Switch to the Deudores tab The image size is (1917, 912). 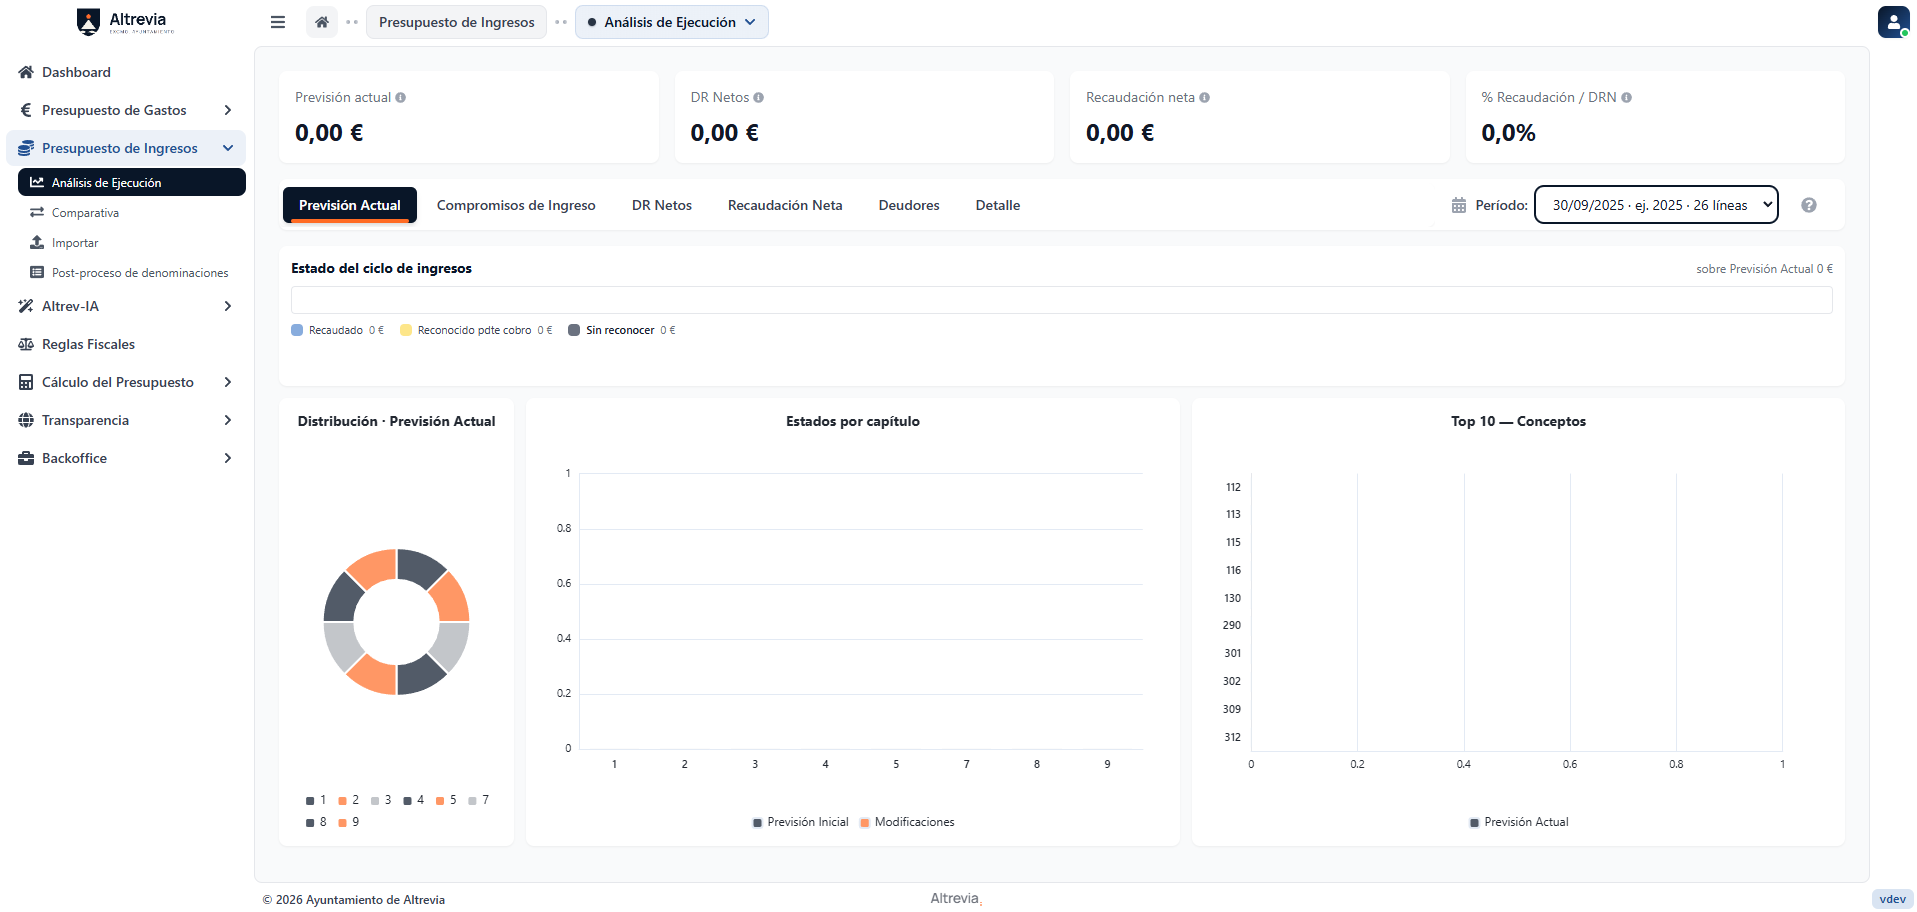(909, 205)
